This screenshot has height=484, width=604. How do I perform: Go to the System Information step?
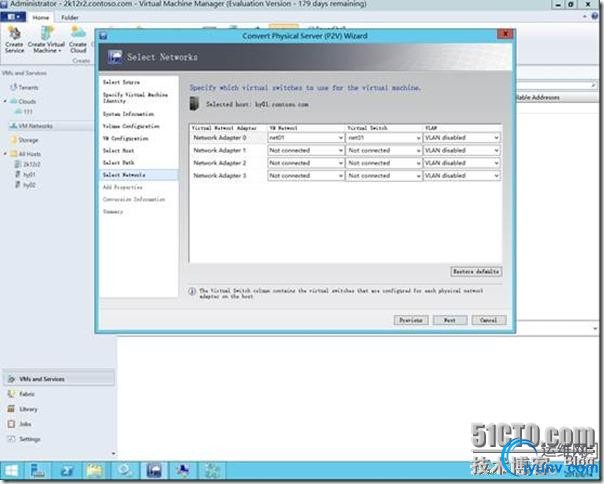pyautogui.click(x=128, y=114)
